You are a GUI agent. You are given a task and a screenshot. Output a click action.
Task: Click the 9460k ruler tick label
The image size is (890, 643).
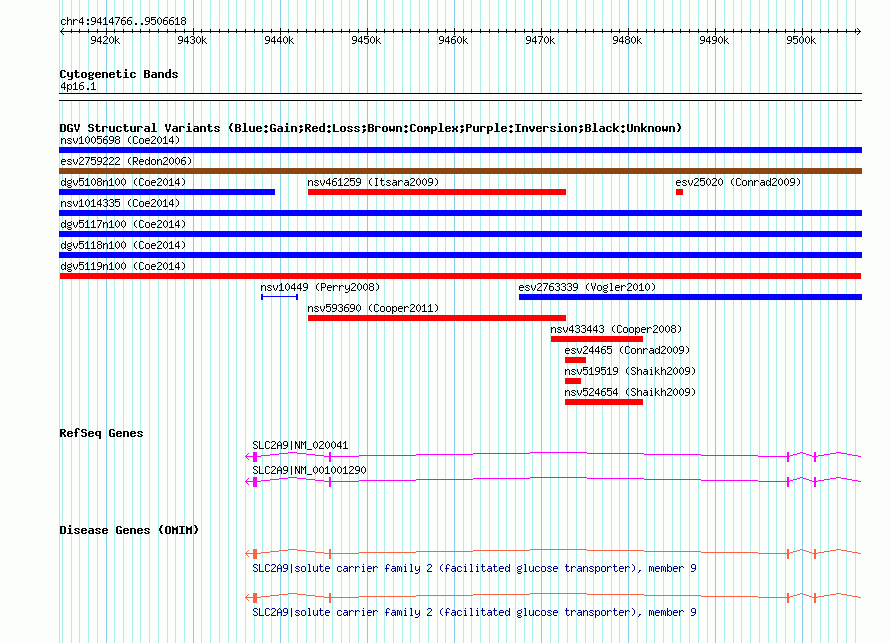coord(453,40)
